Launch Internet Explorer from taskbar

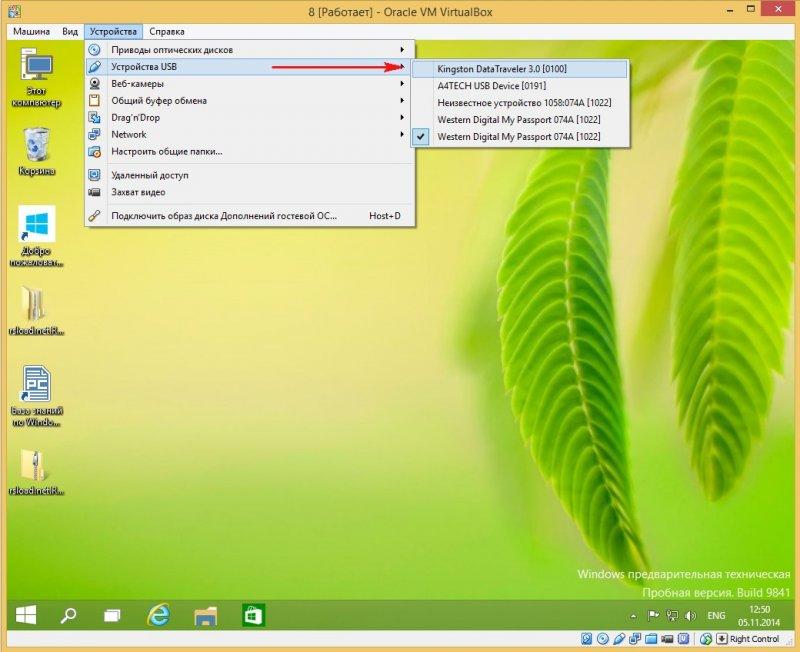pyautogui.click(x=159, y=615)
